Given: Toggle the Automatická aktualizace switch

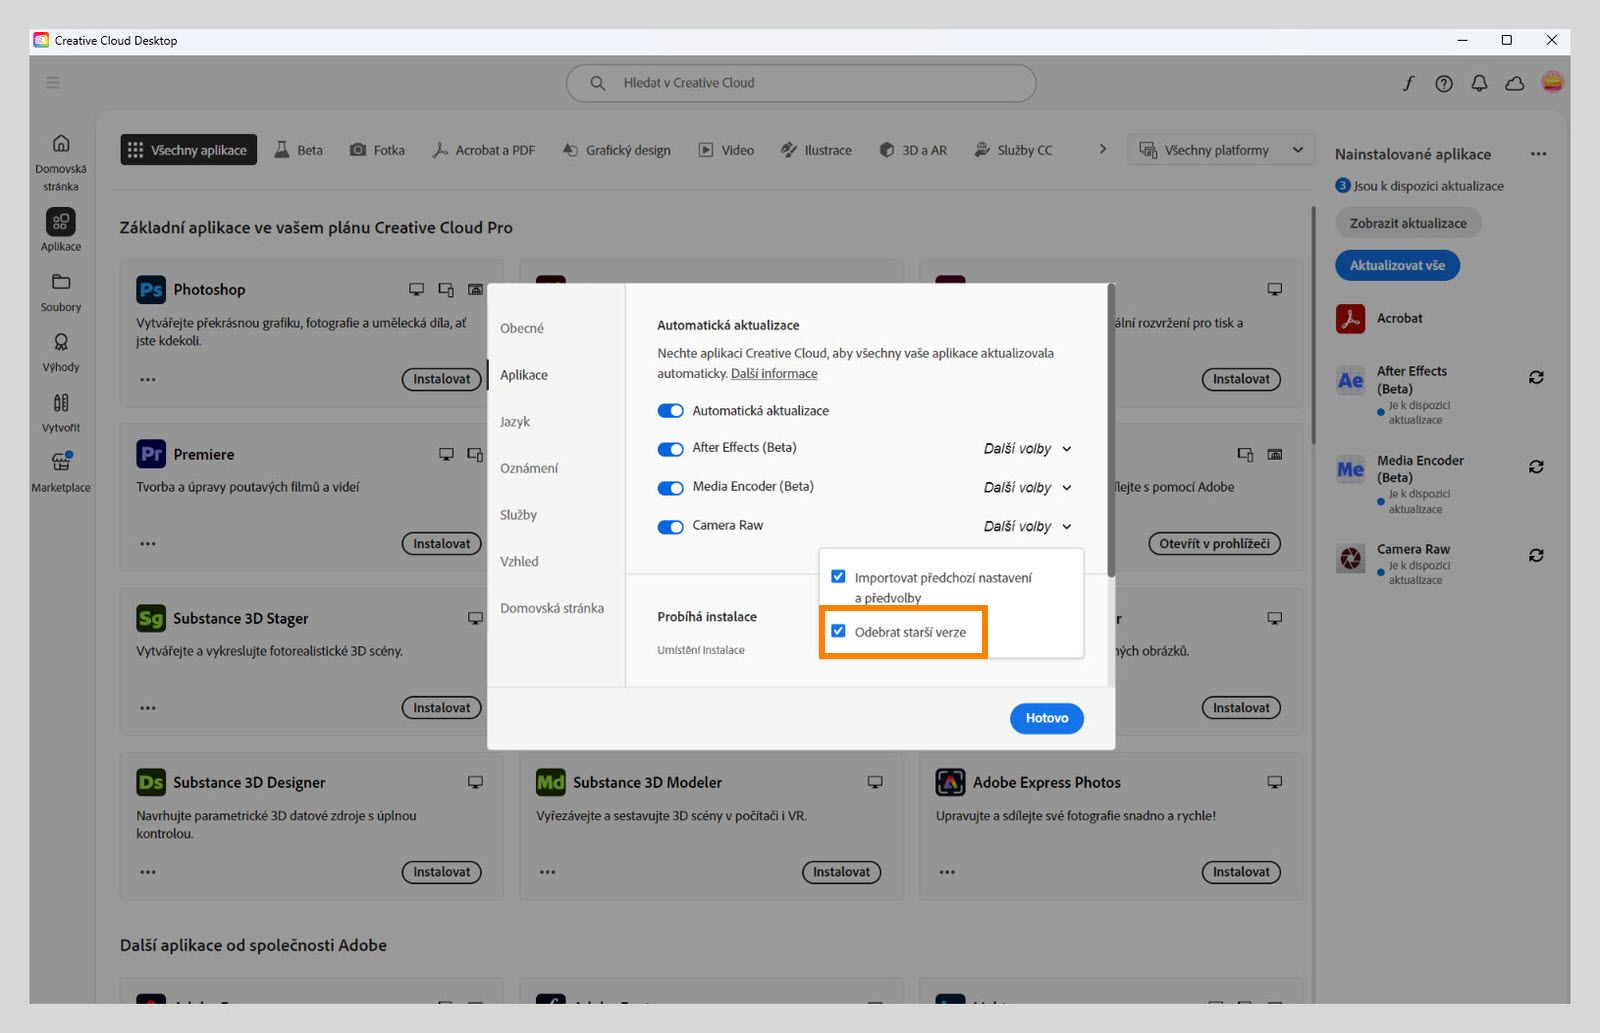Looking at the screenshot, I should (x=670, y=411).
